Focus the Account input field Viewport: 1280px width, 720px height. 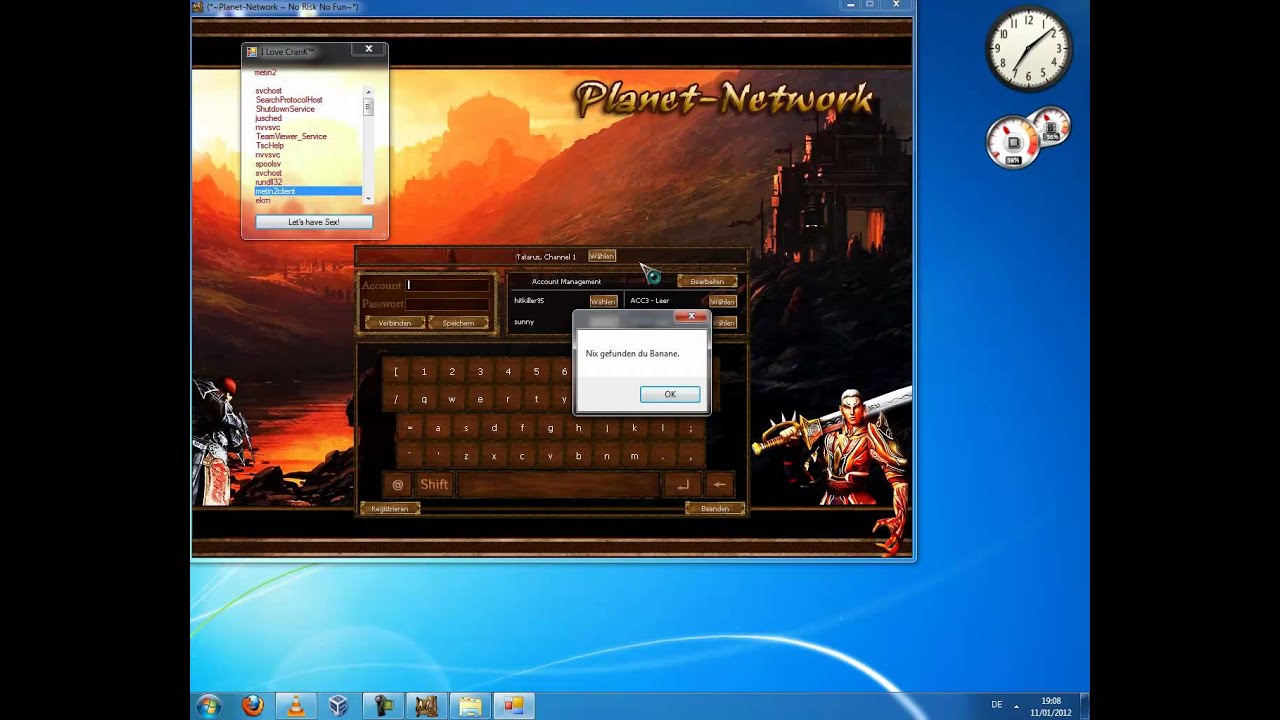pos(447,285)
